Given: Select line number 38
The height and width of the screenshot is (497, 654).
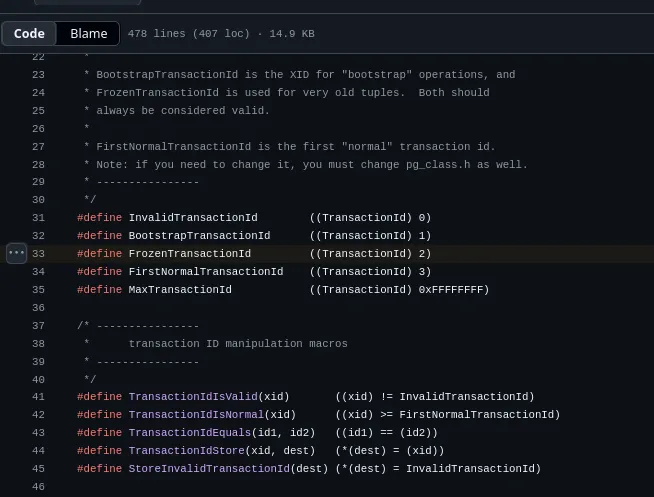Looking at the screenshot, I should (x=38, y=344).
